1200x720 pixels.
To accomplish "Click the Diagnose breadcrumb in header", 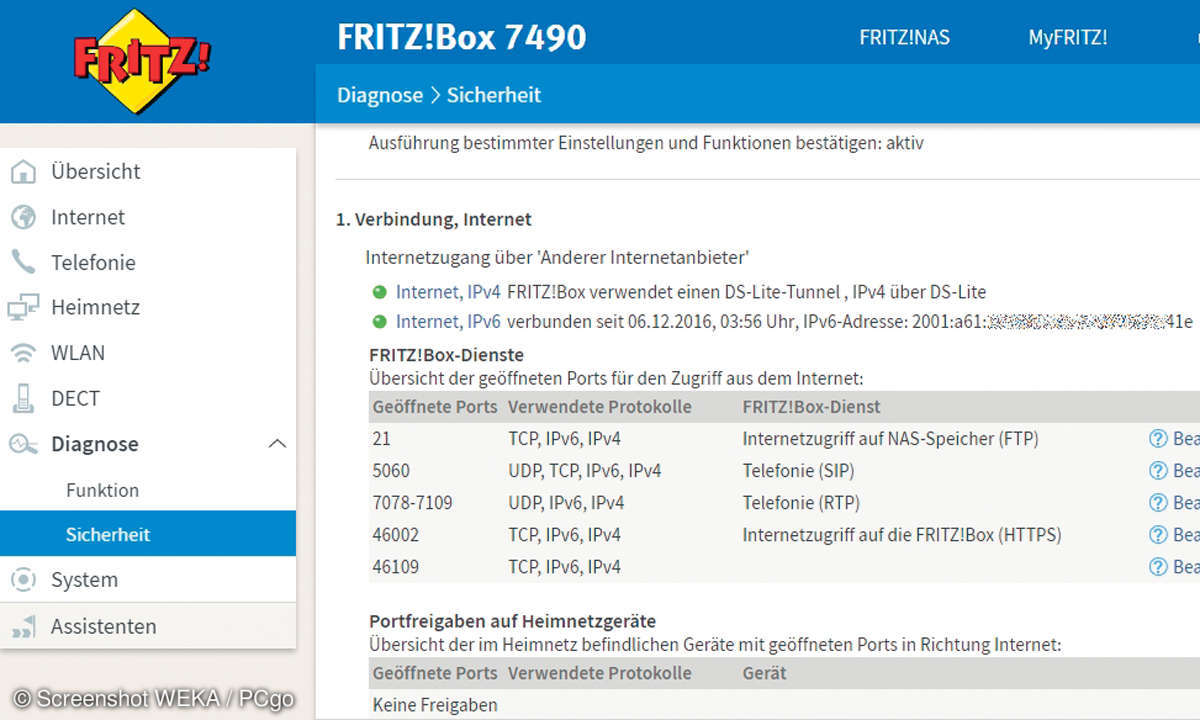I will (x=379, y=95).
